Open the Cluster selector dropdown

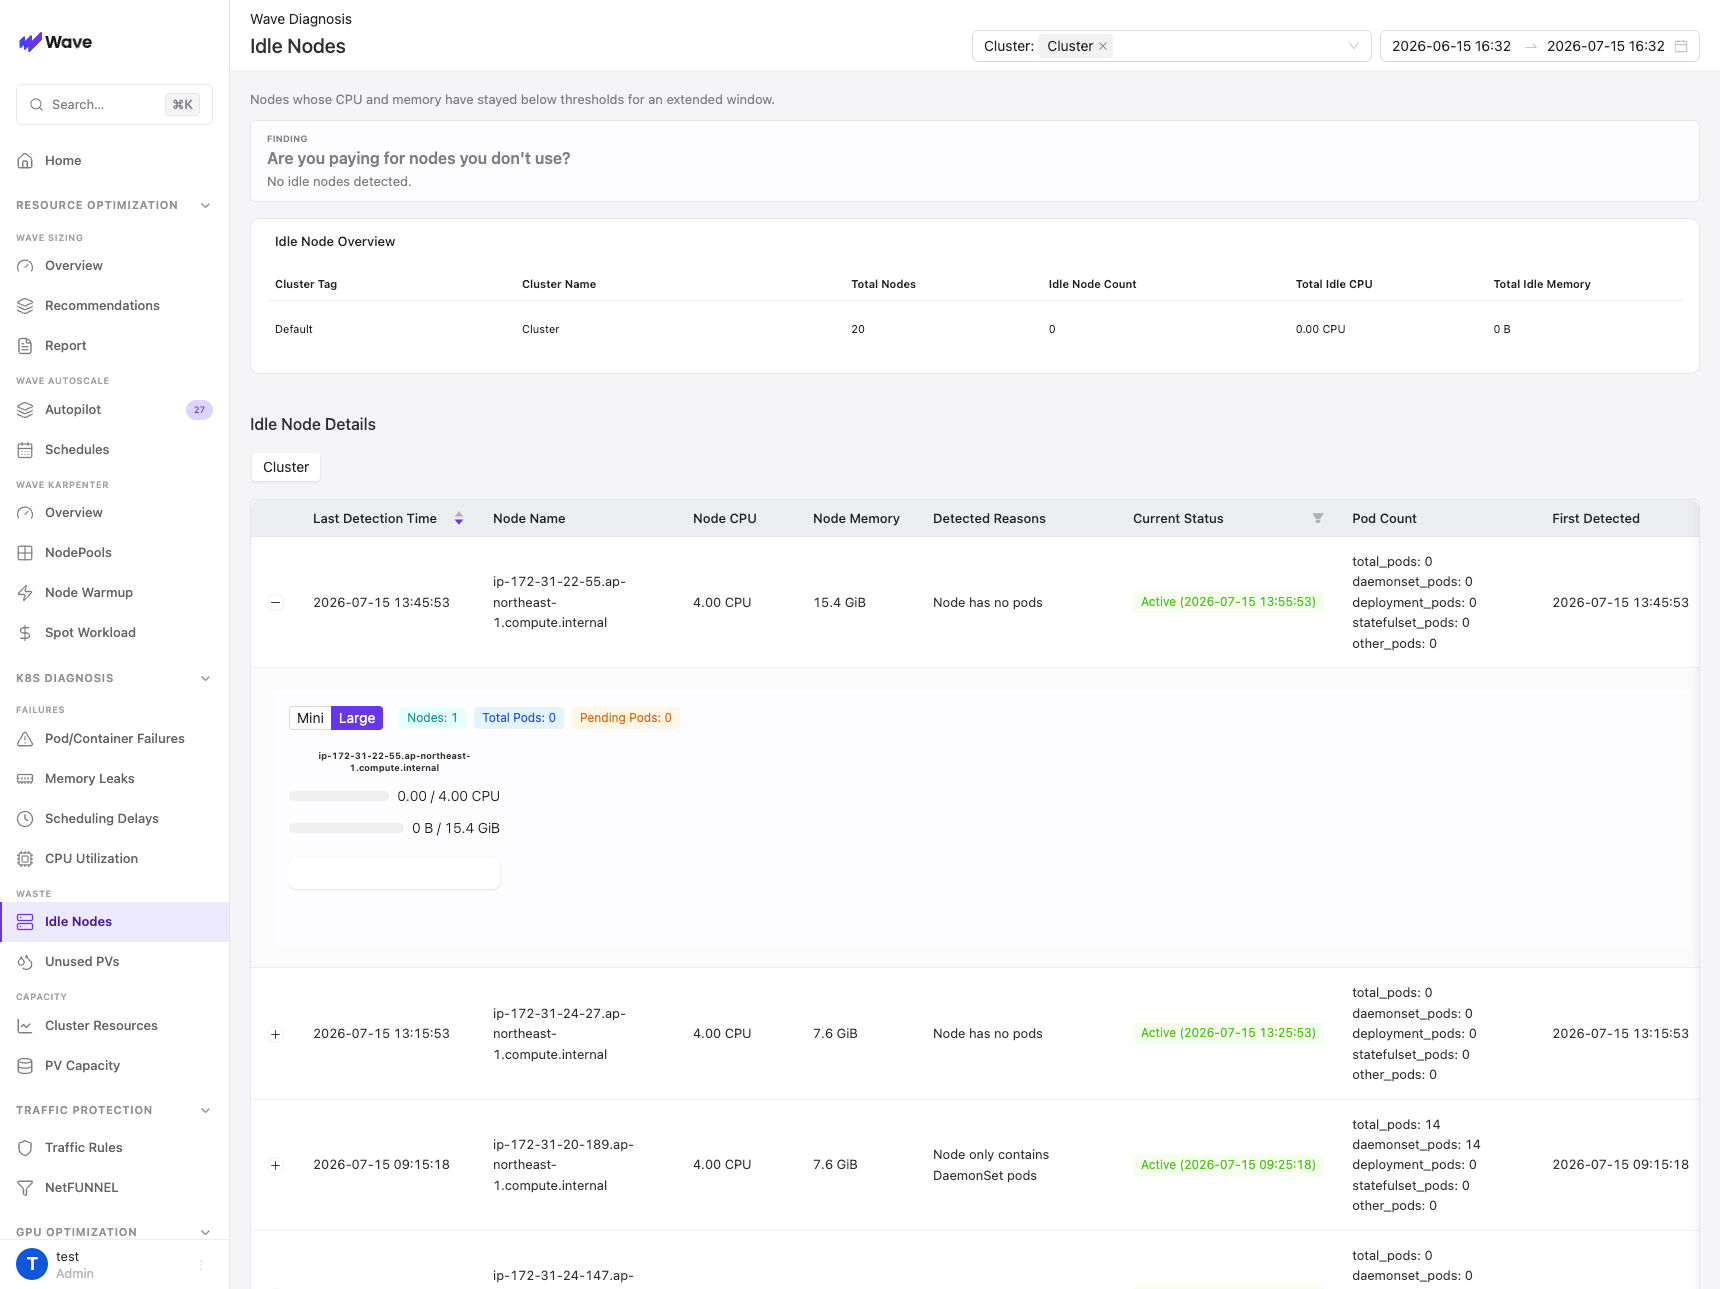1171,46
